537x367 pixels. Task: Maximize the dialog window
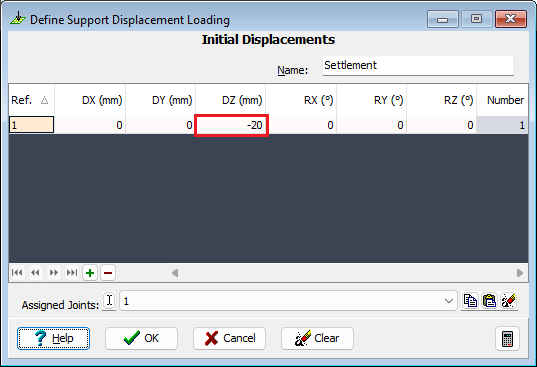(476, 19)
